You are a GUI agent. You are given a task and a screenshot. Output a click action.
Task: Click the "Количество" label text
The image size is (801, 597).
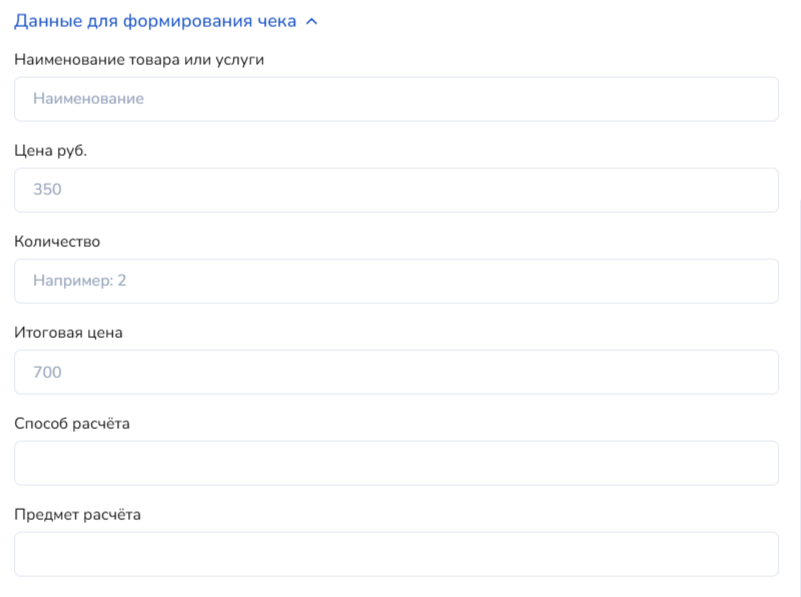(x=57, y=241)
